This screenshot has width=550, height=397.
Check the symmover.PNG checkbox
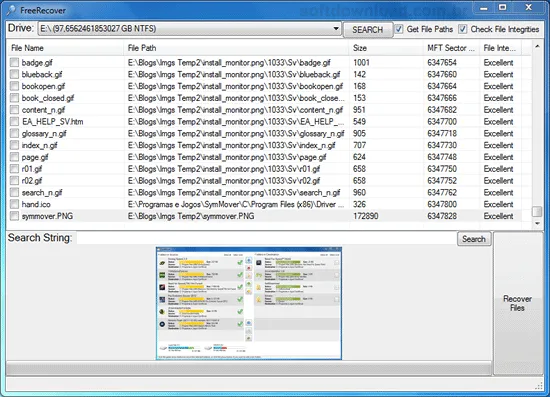14,216
